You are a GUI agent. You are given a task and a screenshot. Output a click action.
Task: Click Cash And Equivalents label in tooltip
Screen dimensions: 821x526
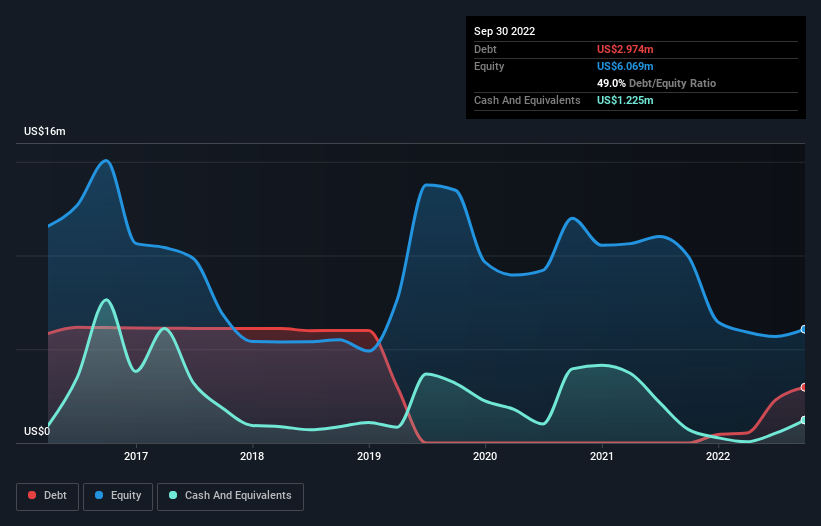point(527,100)
